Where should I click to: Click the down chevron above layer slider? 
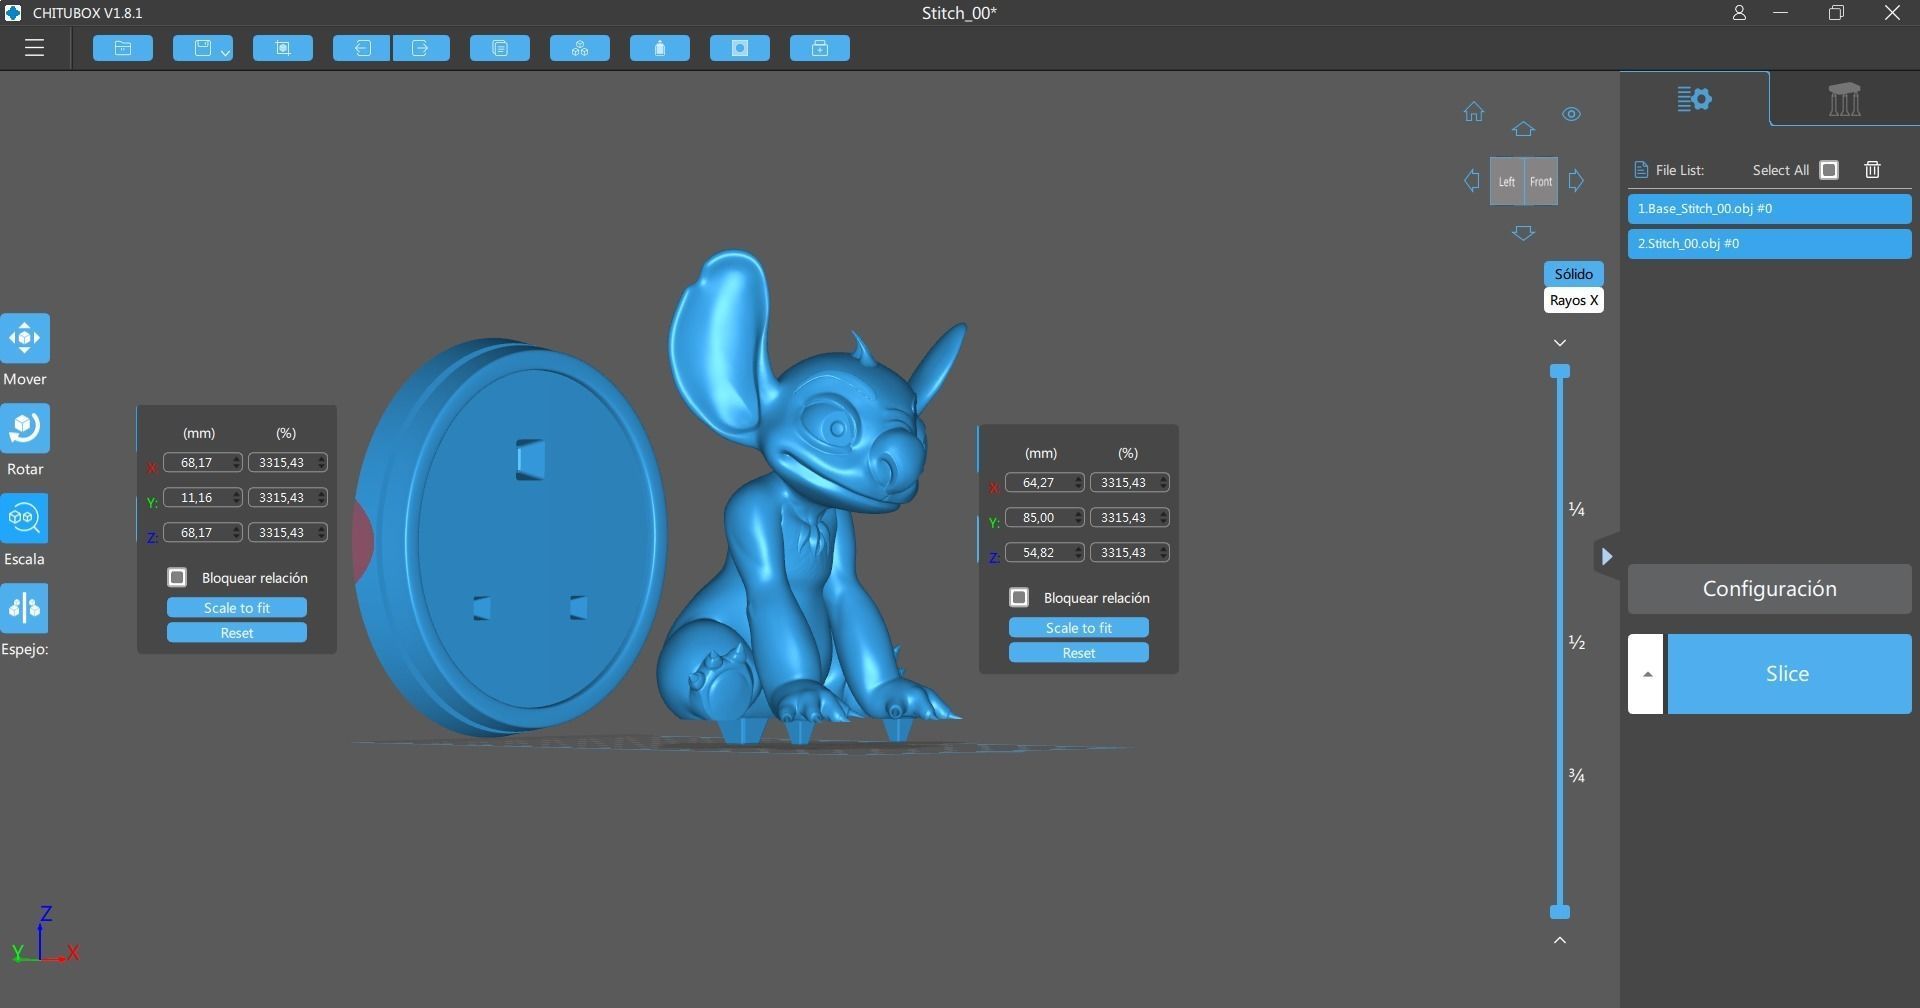(1560, 343)
